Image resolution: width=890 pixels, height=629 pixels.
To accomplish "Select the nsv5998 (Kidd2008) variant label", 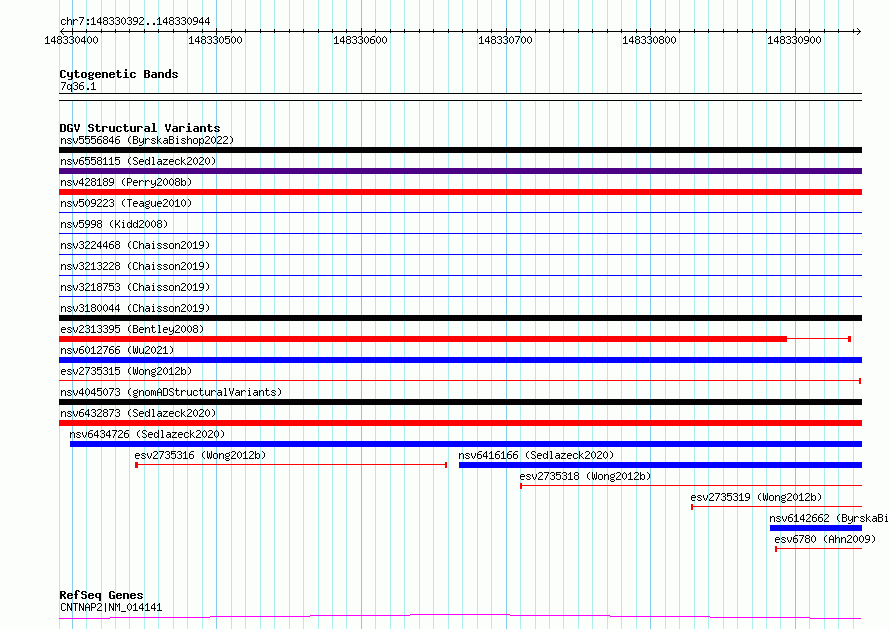I will coord(114,224).
